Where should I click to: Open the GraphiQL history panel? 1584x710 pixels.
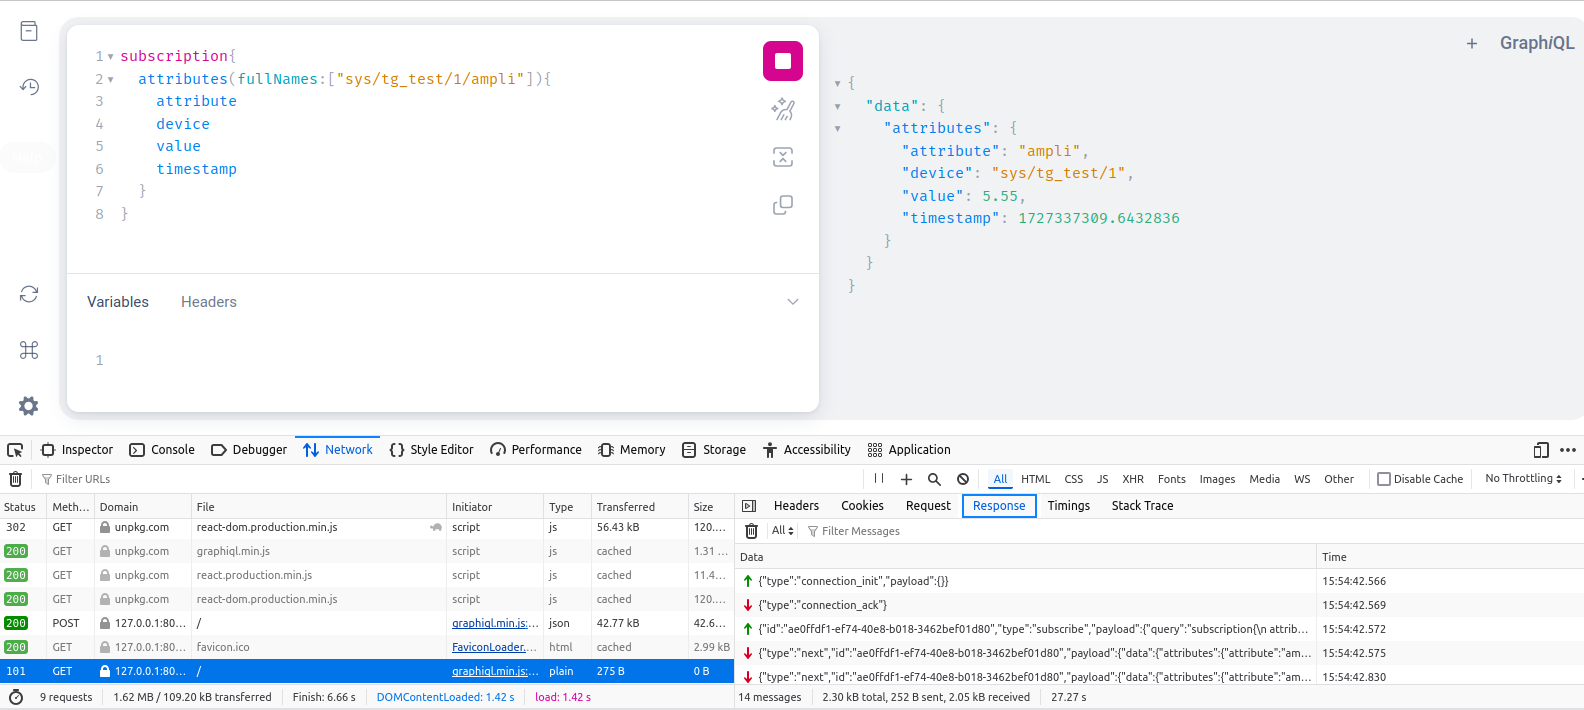click(x=29, y=87)
